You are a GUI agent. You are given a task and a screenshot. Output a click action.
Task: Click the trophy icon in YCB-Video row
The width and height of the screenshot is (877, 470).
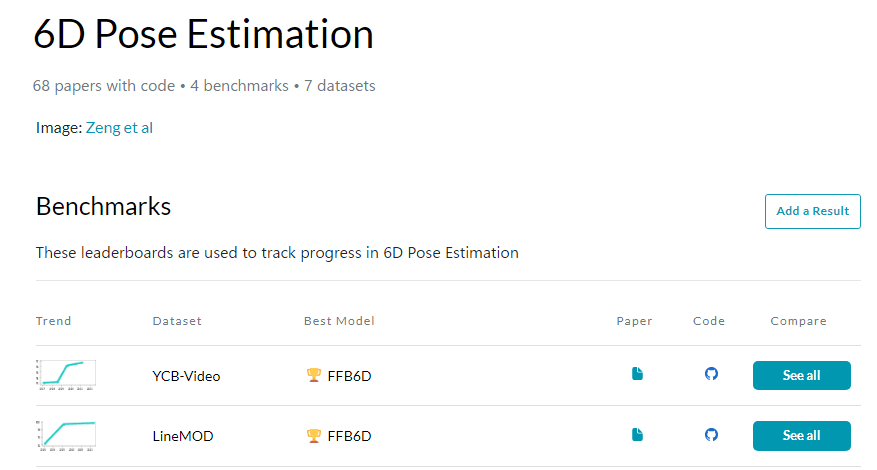point(313,376)
